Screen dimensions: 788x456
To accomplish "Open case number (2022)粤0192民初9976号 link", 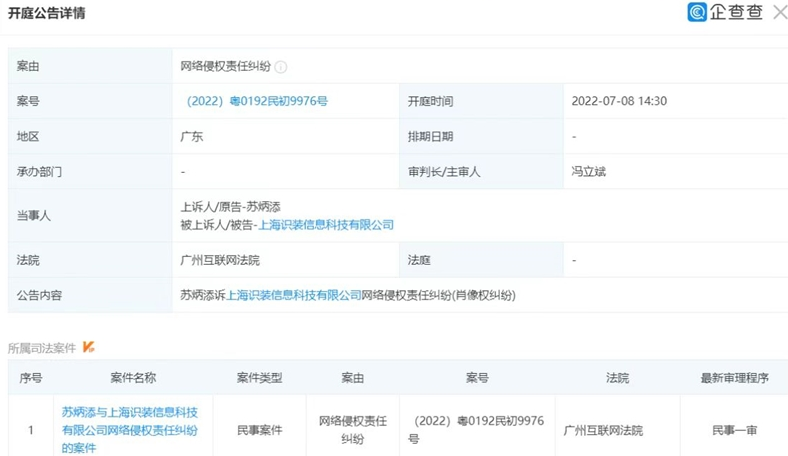I will [257, 101].
